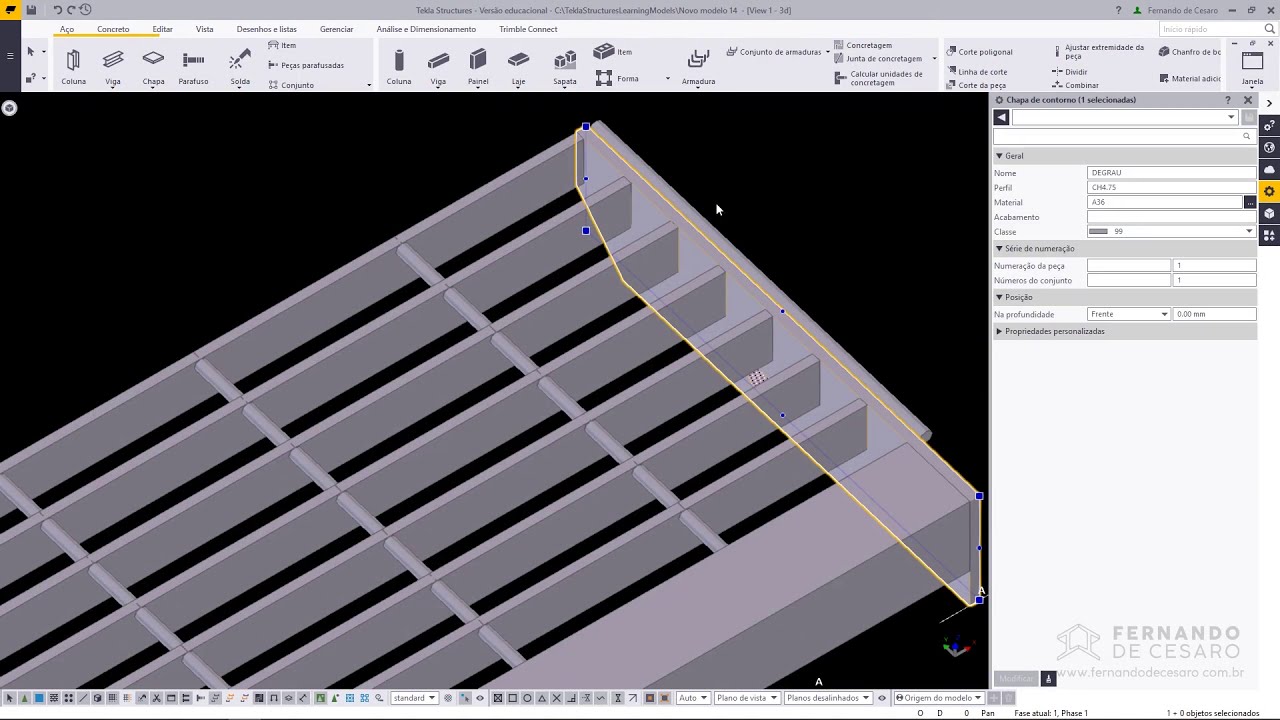
Task: Click the save icon in title bar
Action: tap(31, 10)
